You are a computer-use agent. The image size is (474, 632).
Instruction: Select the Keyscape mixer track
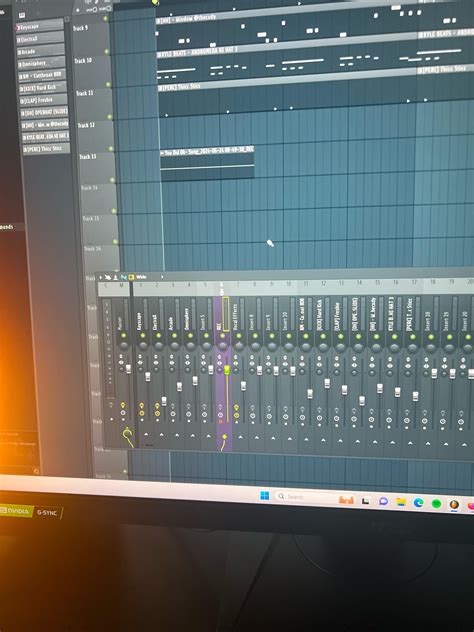[139, 321]
